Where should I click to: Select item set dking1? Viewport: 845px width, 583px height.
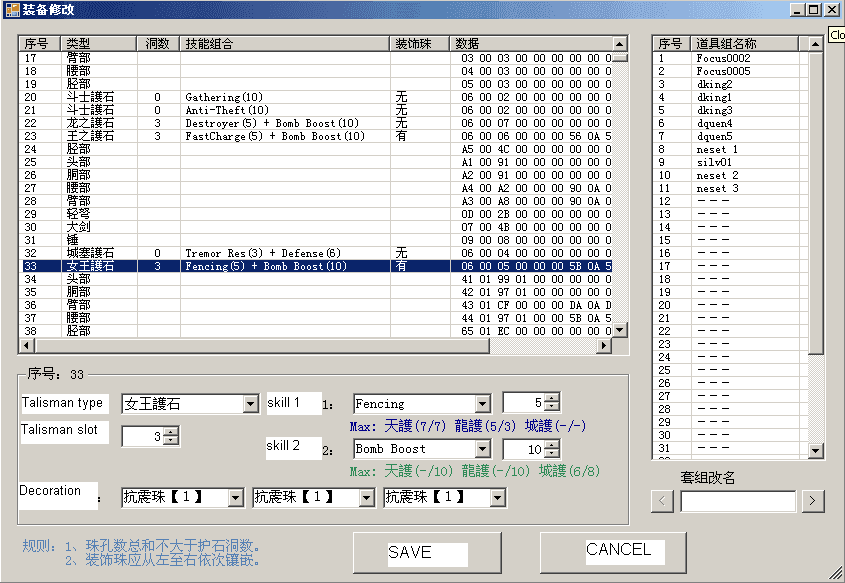[x=730, y=97]
